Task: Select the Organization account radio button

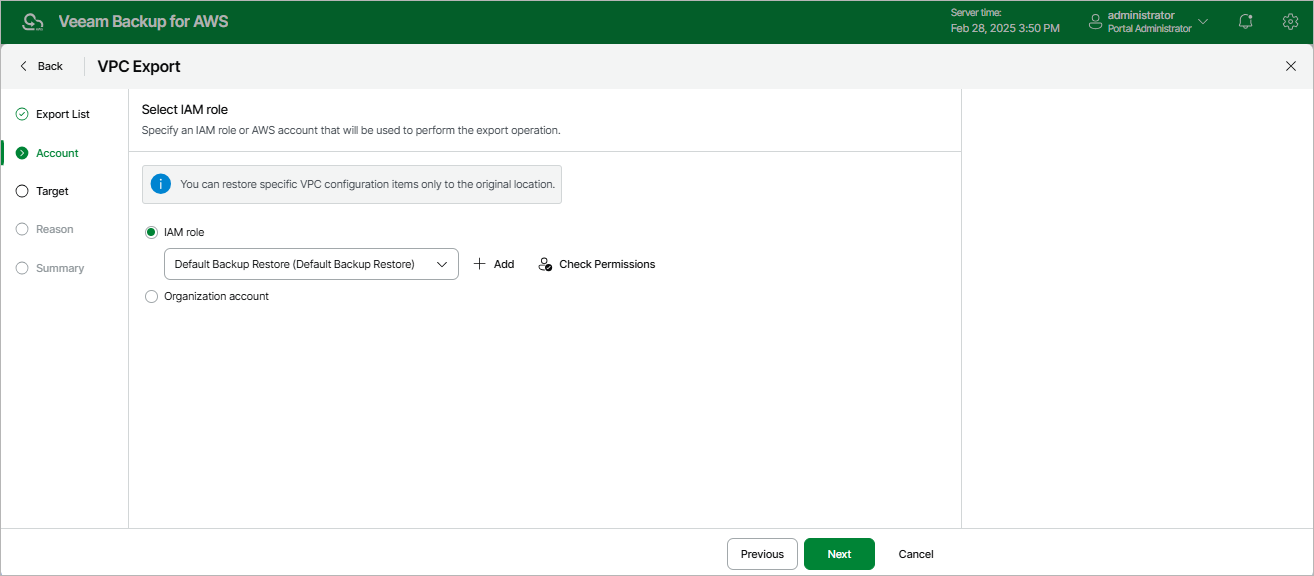Action: 152,296
